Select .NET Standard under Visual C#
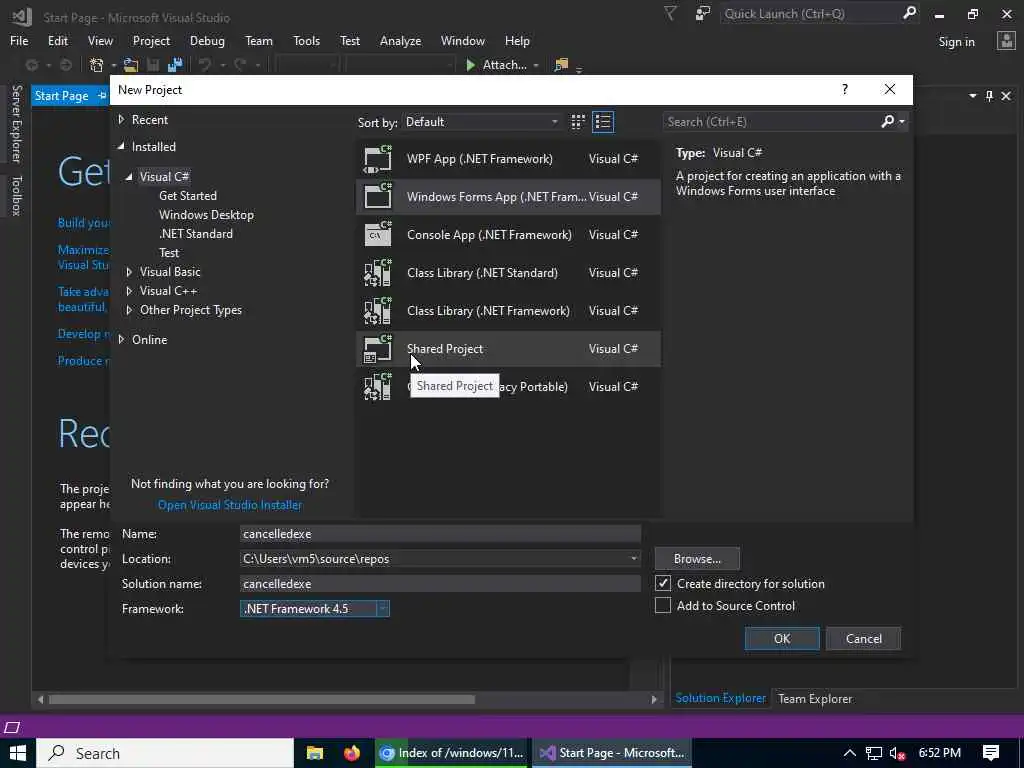1024x768 pixels. pos(195,233)
